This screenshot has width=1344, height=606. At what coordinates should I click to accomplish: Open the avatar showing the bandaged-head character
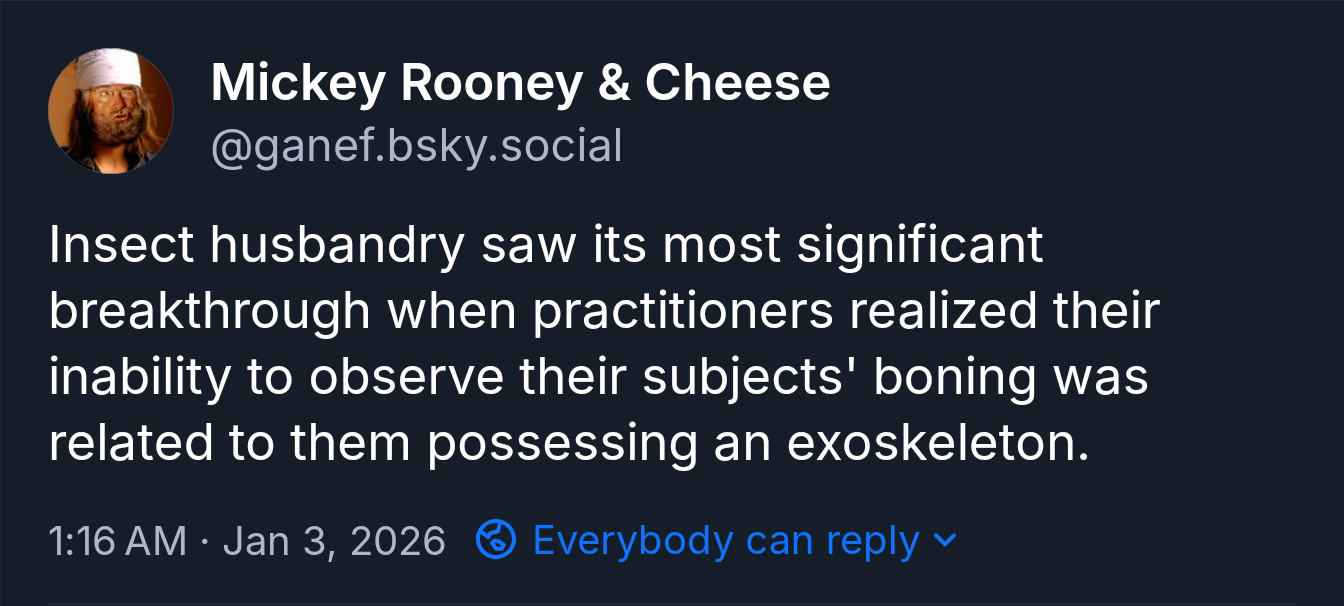point(112,111)
